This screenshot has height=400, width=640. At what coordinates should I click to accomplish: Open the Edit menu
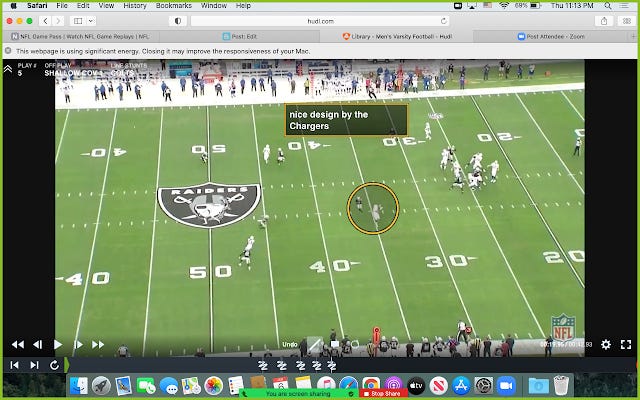tap(83, 6)
